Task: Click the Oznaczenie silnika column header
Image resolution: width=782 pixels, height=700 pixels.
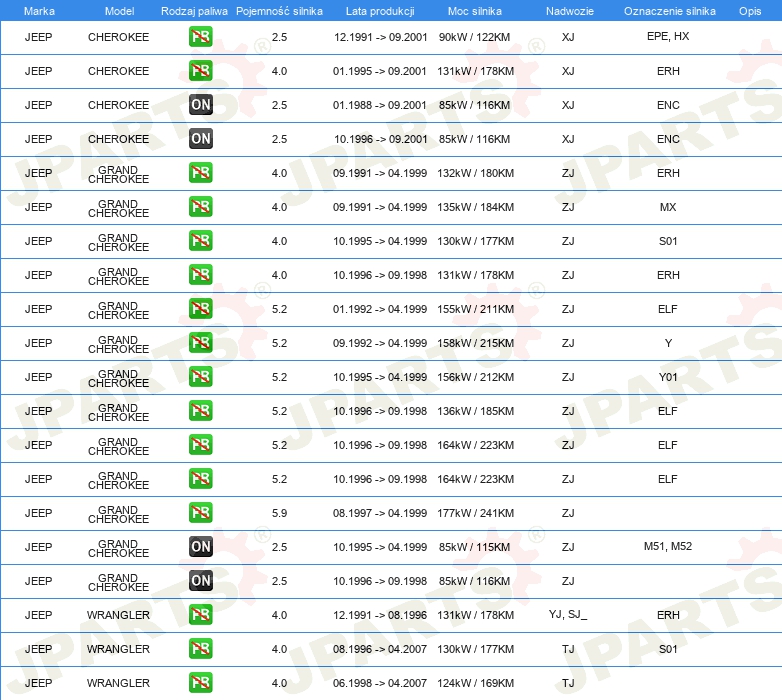Action: click(669, 11)
